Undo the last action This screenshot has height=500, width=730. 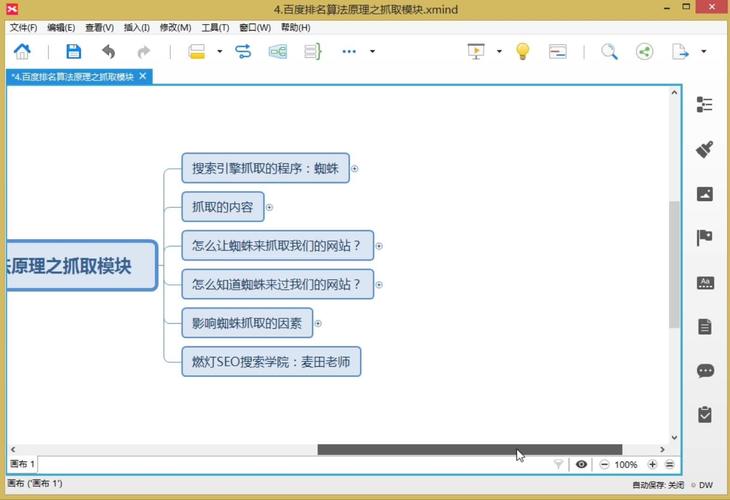click(x=108, y=52)
